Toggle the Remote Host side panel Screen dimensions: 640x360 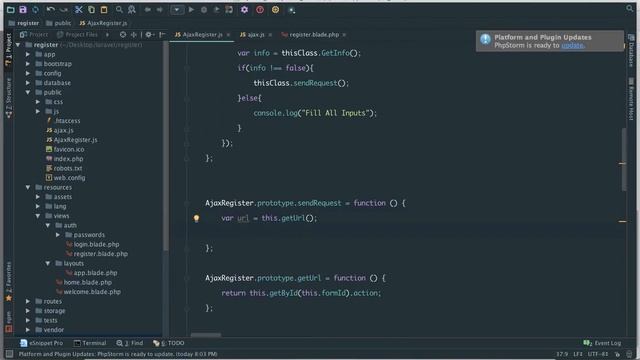[631, 99]
